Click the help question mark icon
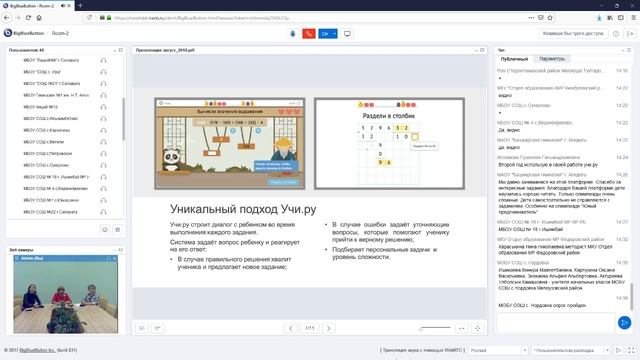The width and height of the screenshot is (640, 360). [x=616, y=33]
